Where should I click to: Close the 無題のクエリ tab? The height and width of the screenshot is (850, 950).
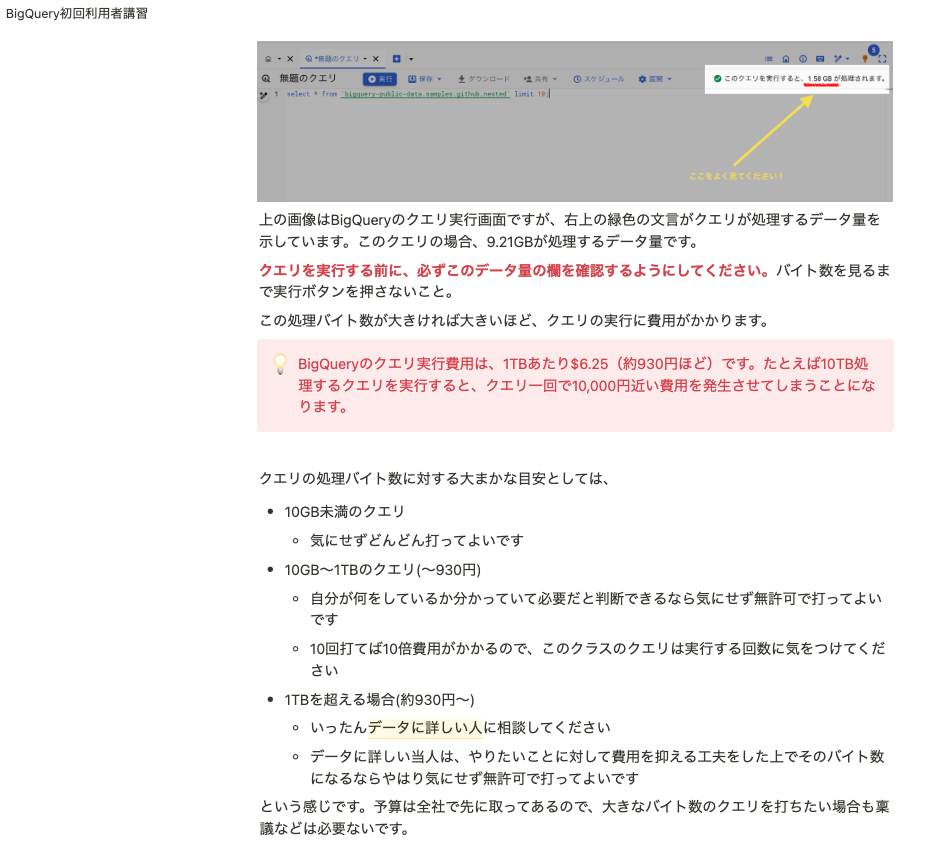click(376, 59)
